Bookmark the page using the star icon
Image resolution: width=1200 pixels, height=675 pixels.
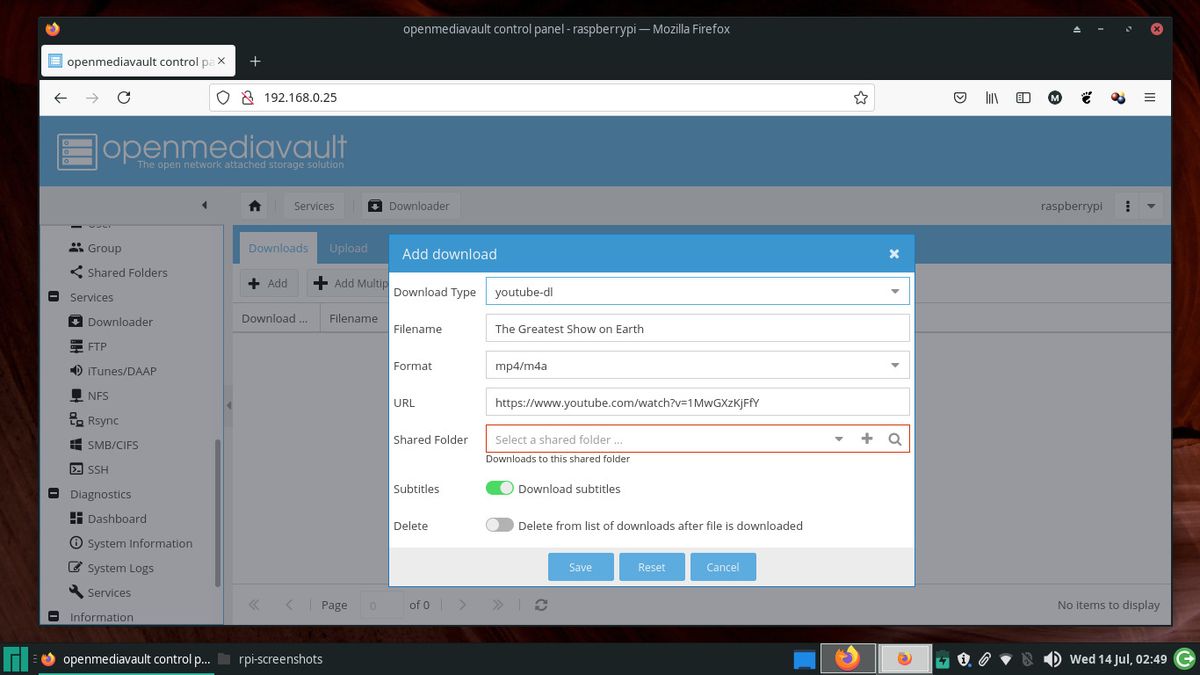tap(860, 97)
